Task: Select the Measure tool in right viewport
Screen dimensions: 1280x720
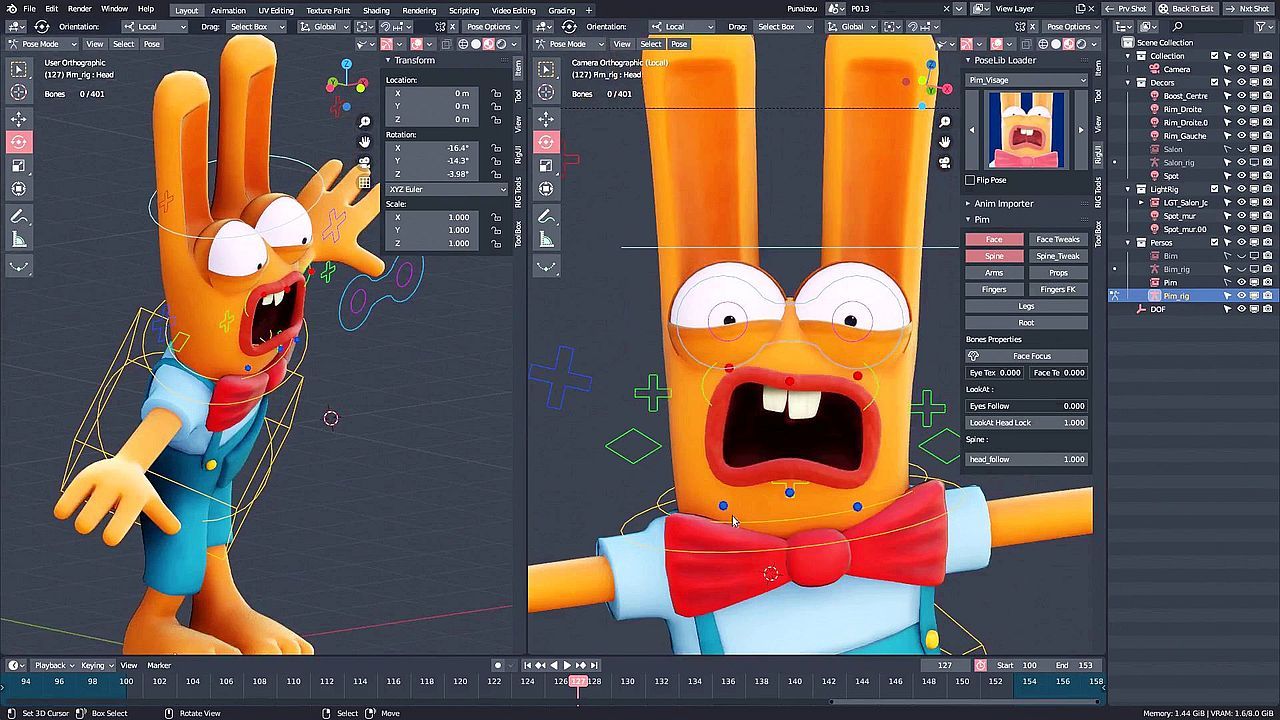Action: click(x=546, y=239)
